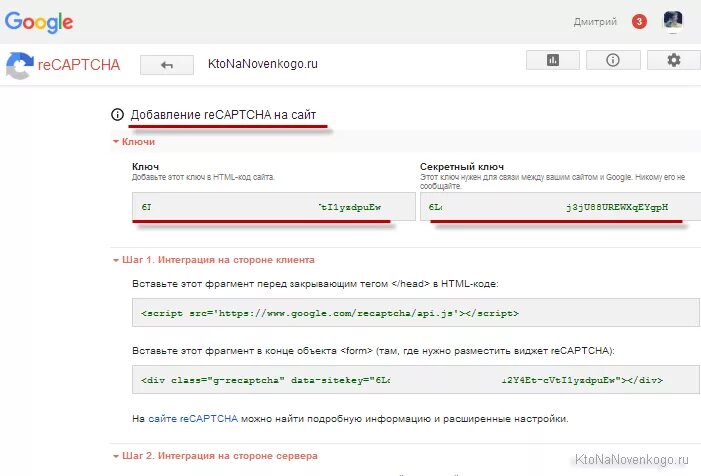Click the Ключ label
The image size is (701, 476).
pos(145,167)
